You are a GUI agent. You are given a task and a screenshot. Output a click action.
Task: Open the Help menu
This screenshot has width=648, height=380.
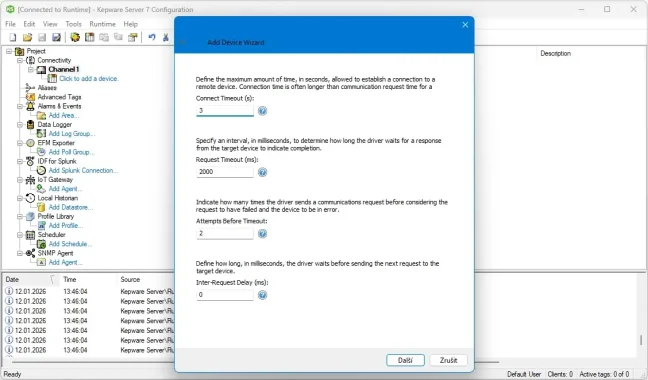tap(130, 24)
